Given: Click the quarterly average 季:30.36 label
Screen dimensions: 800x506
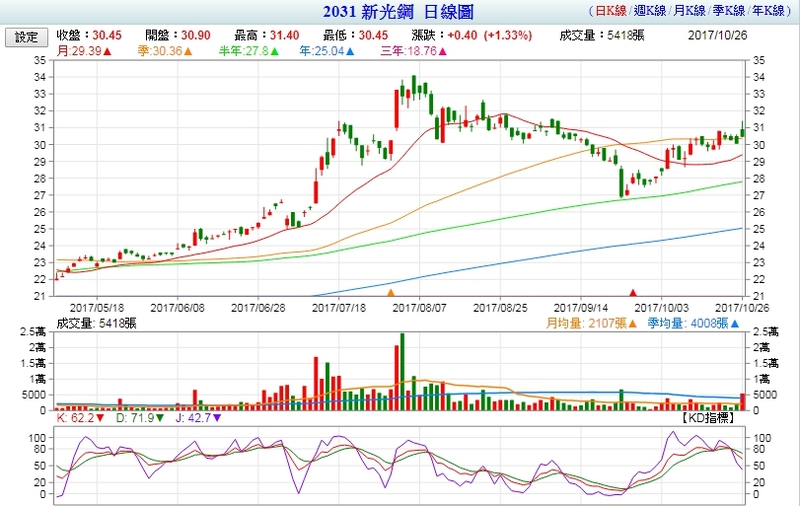Looking at the screenshot, I should click(165, 51).
